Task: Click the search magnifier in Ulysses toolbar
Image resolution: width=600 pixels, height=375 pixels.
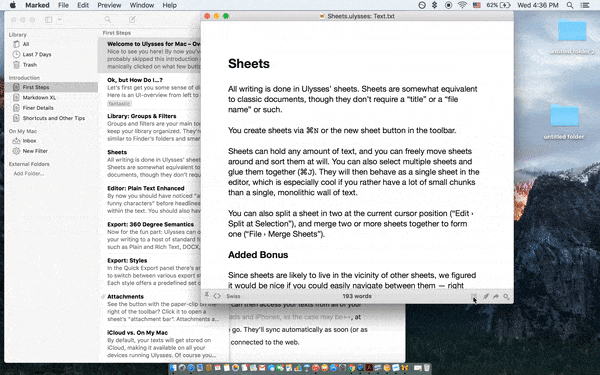Action: [108, 20]
